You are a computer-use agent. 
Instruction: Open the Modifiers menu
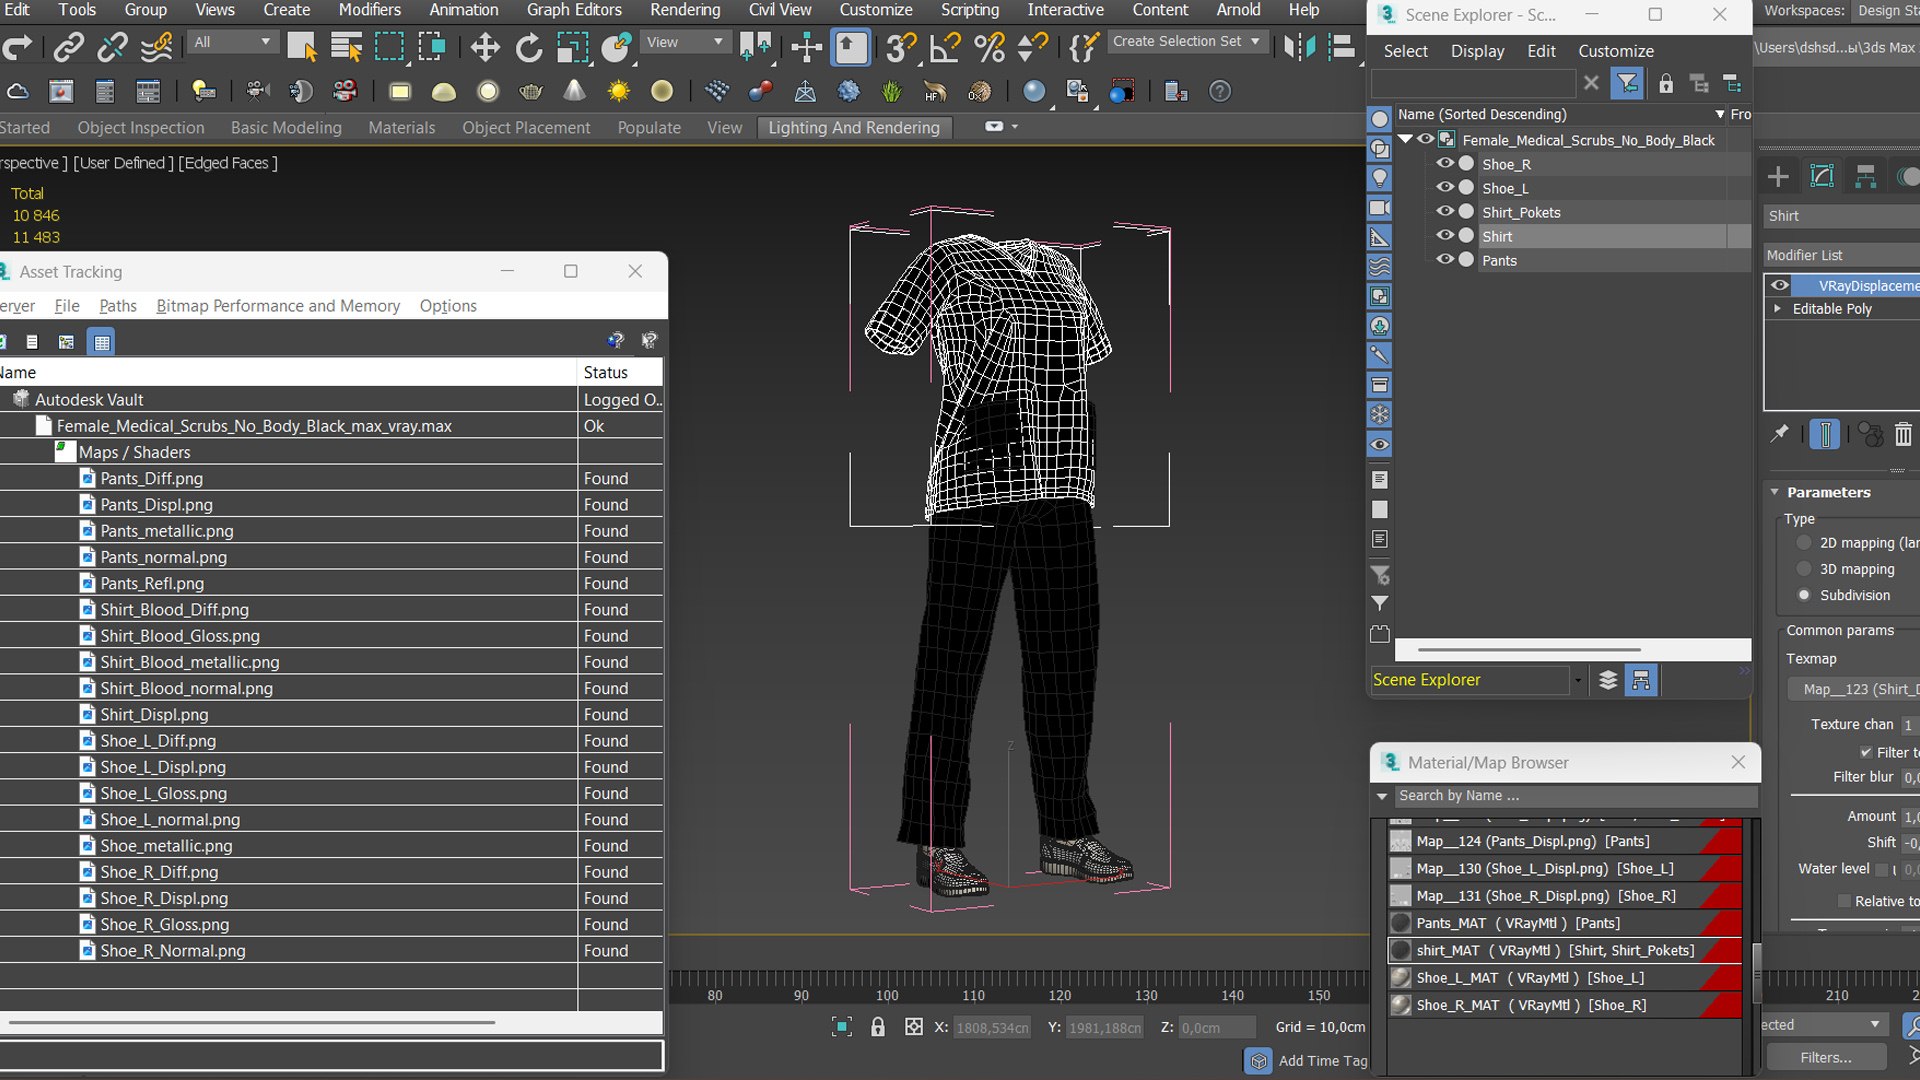369,10
